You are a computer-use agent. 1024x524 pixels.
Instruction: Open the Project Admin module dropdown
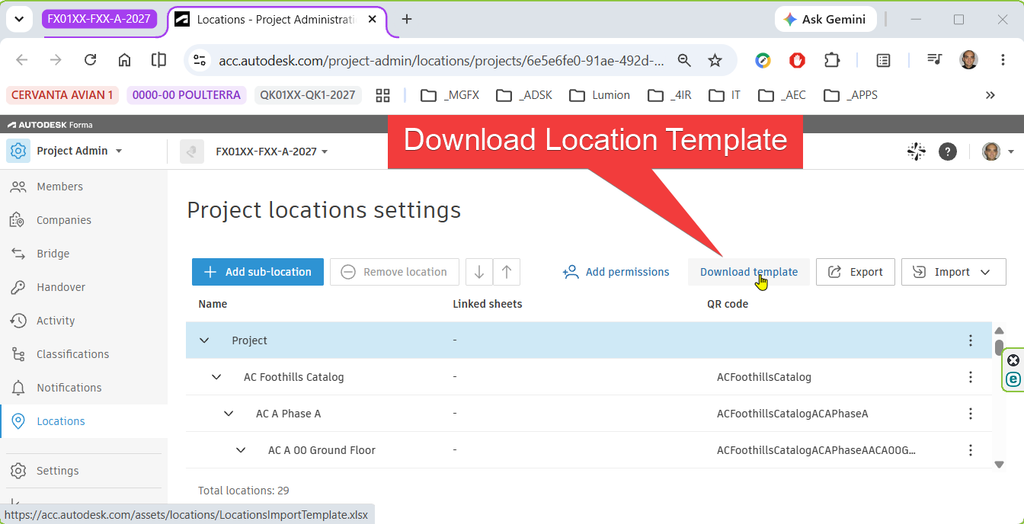[x=79, y=151]
